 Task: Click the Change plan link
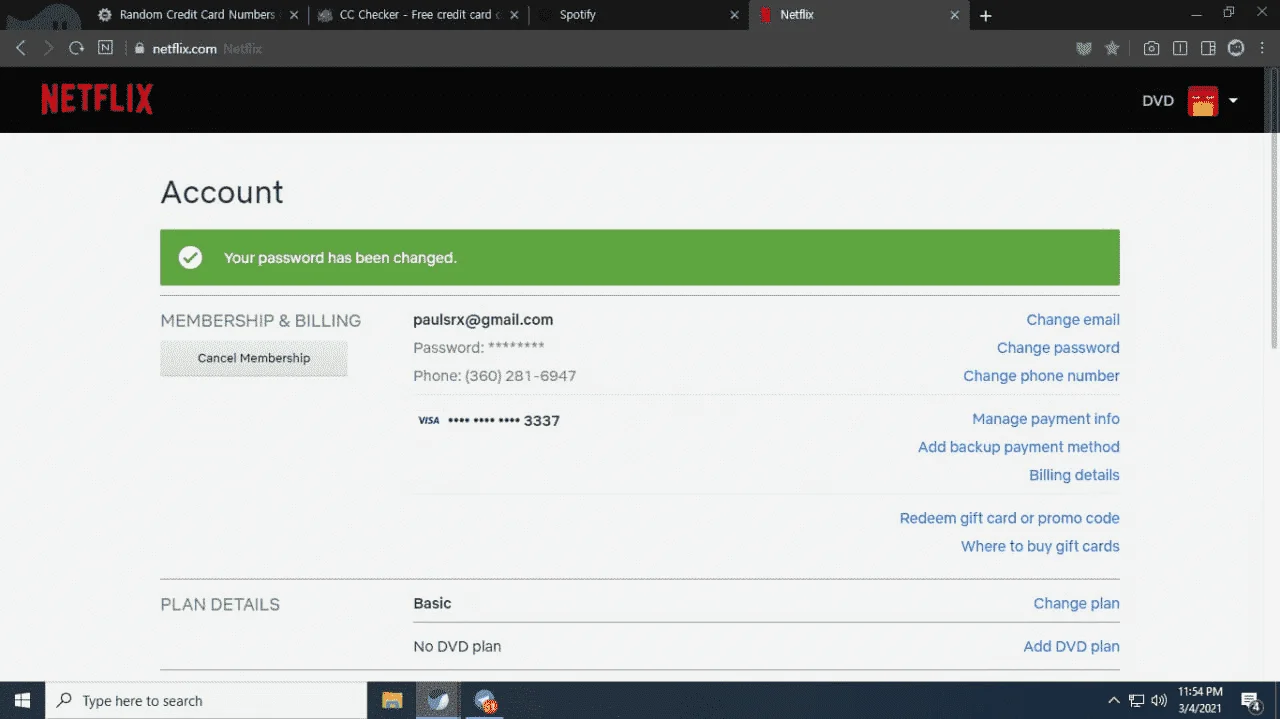[1076, 604]
